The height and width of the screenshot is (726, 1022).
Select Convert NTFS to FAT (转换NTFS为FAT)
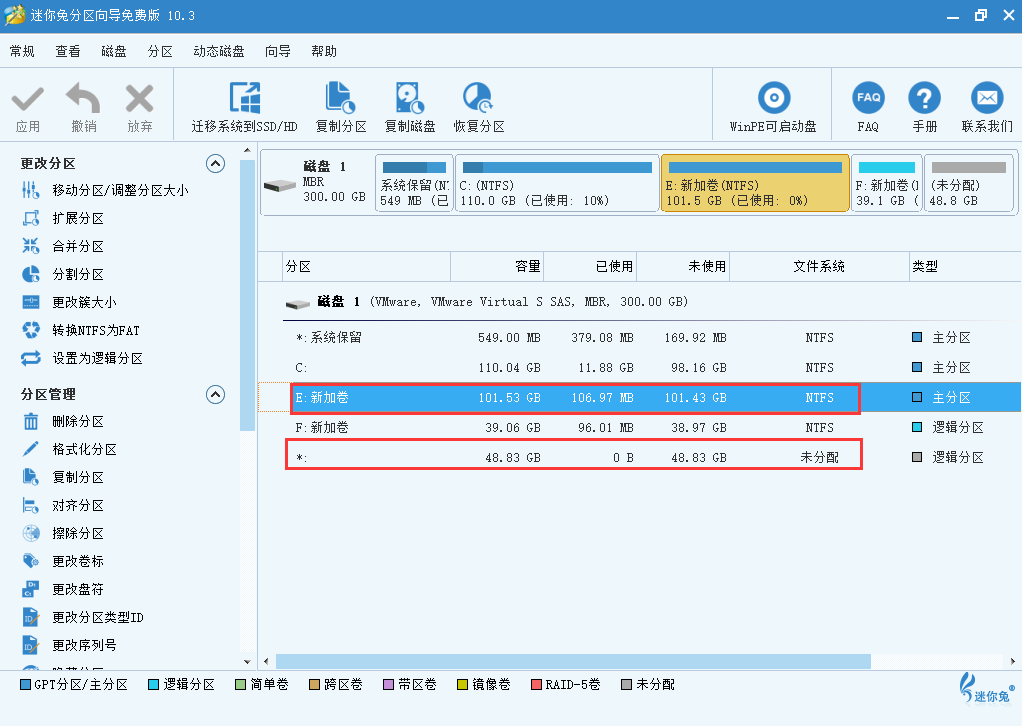(81, 330)
